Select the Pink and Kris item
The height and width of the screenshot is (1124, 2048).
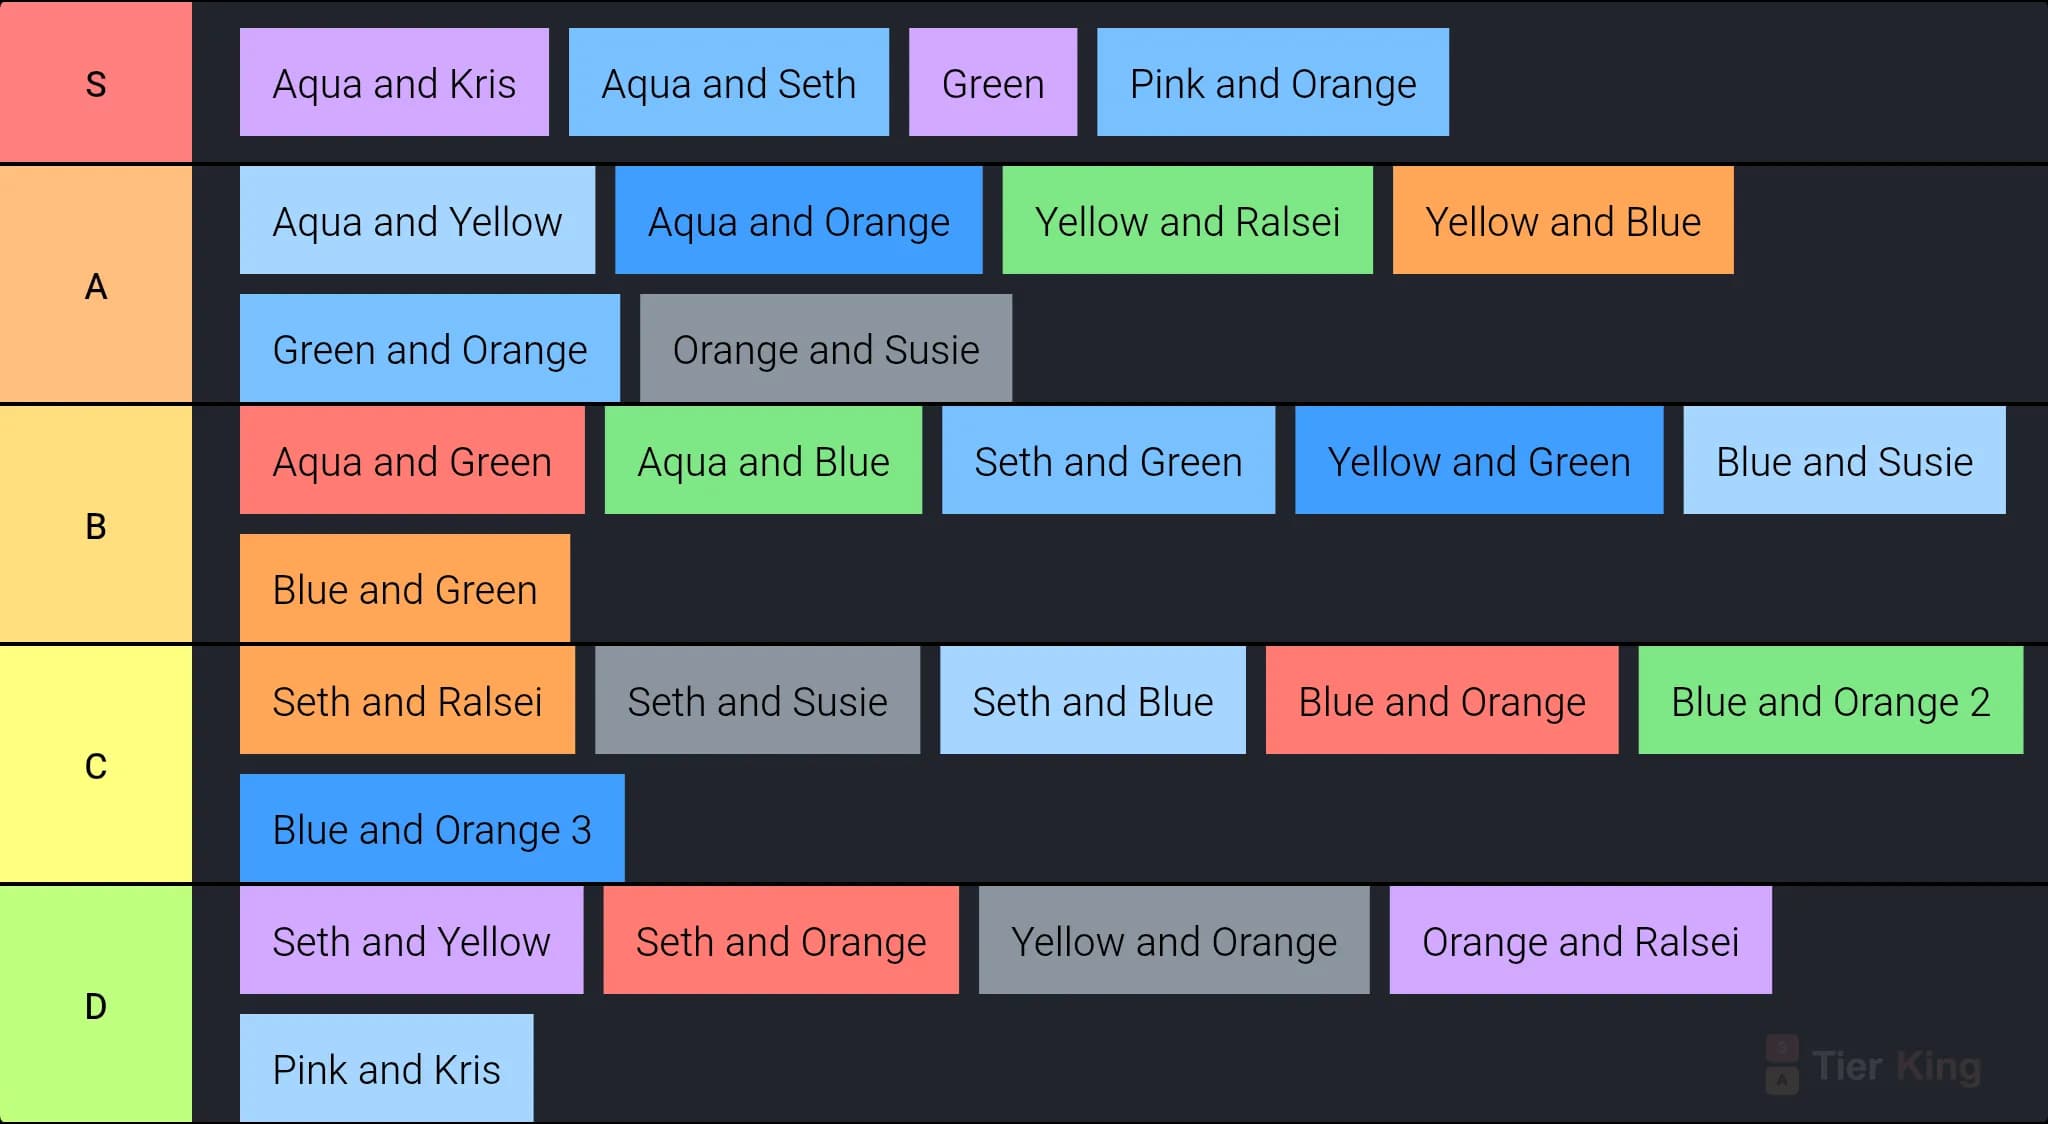coord(386,1068)
